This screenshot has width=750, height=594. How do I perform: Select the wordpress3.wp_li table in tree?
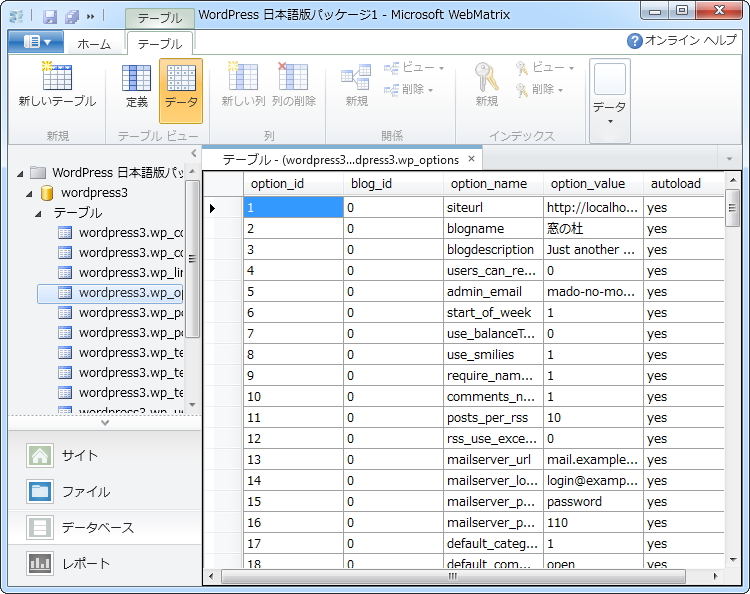(131, 272)
